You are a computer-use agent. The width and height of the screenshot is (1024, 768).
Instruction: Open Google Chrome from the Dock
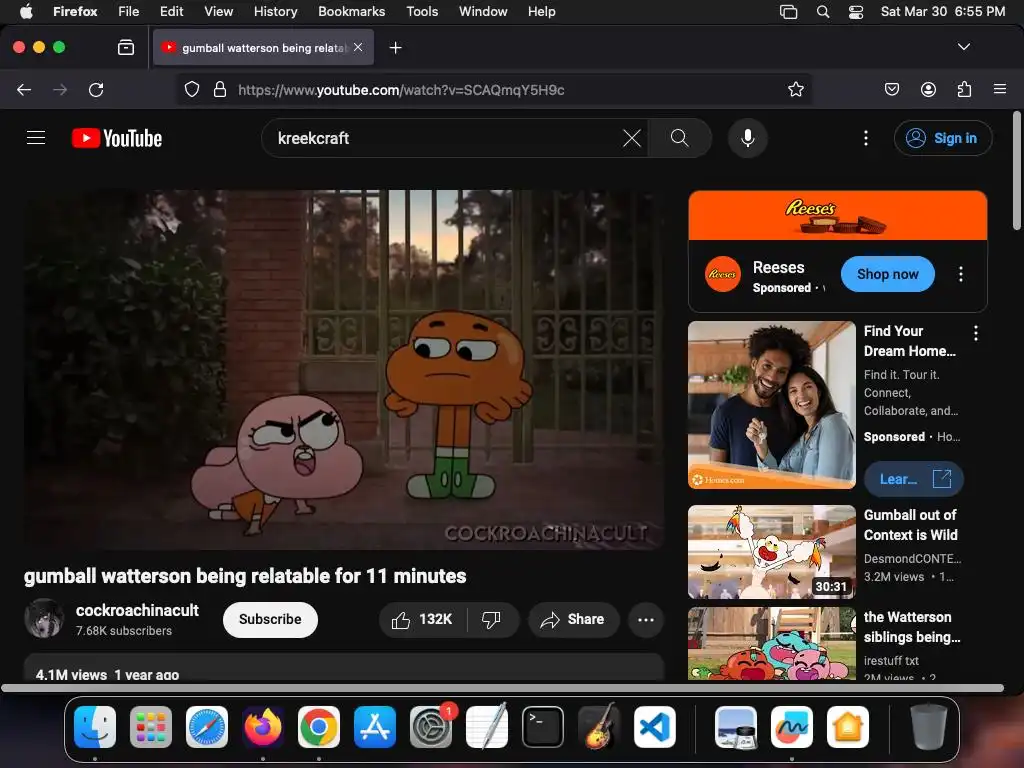[319, 727]
